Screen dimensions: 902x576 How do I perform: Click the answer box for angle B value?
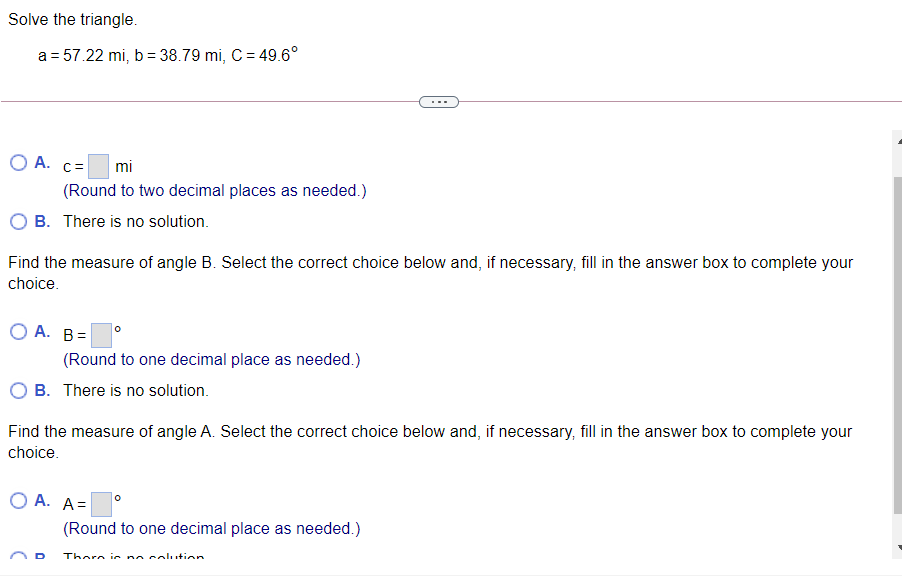(99, 334)
